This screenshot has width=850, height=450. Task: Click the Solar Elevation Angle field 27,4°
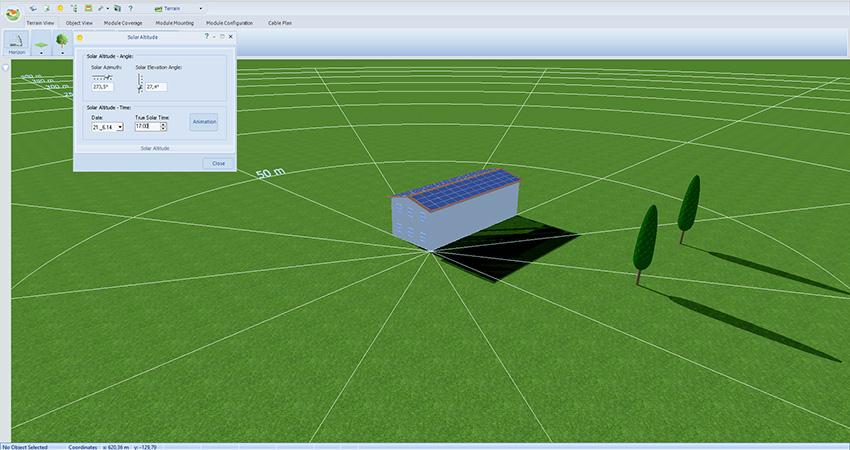point(156,87)
